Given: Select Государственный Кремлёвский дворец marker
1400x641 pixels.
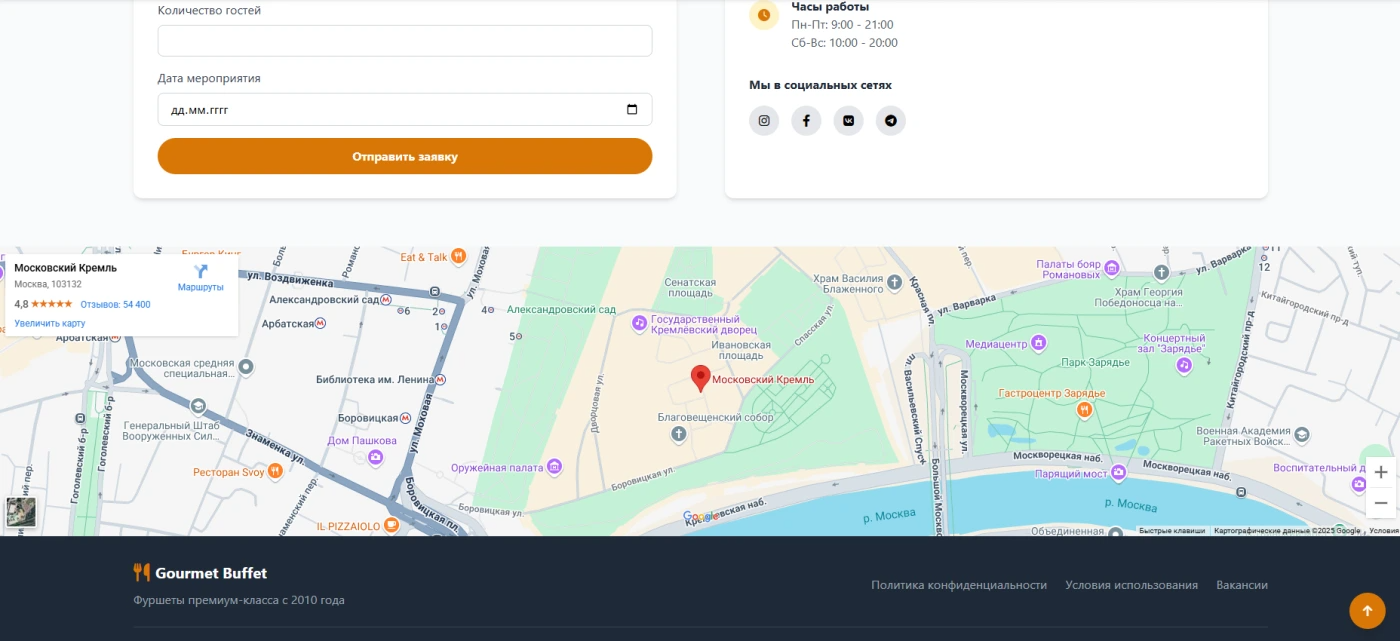Looking at the screenshot, I should (640, 323).
